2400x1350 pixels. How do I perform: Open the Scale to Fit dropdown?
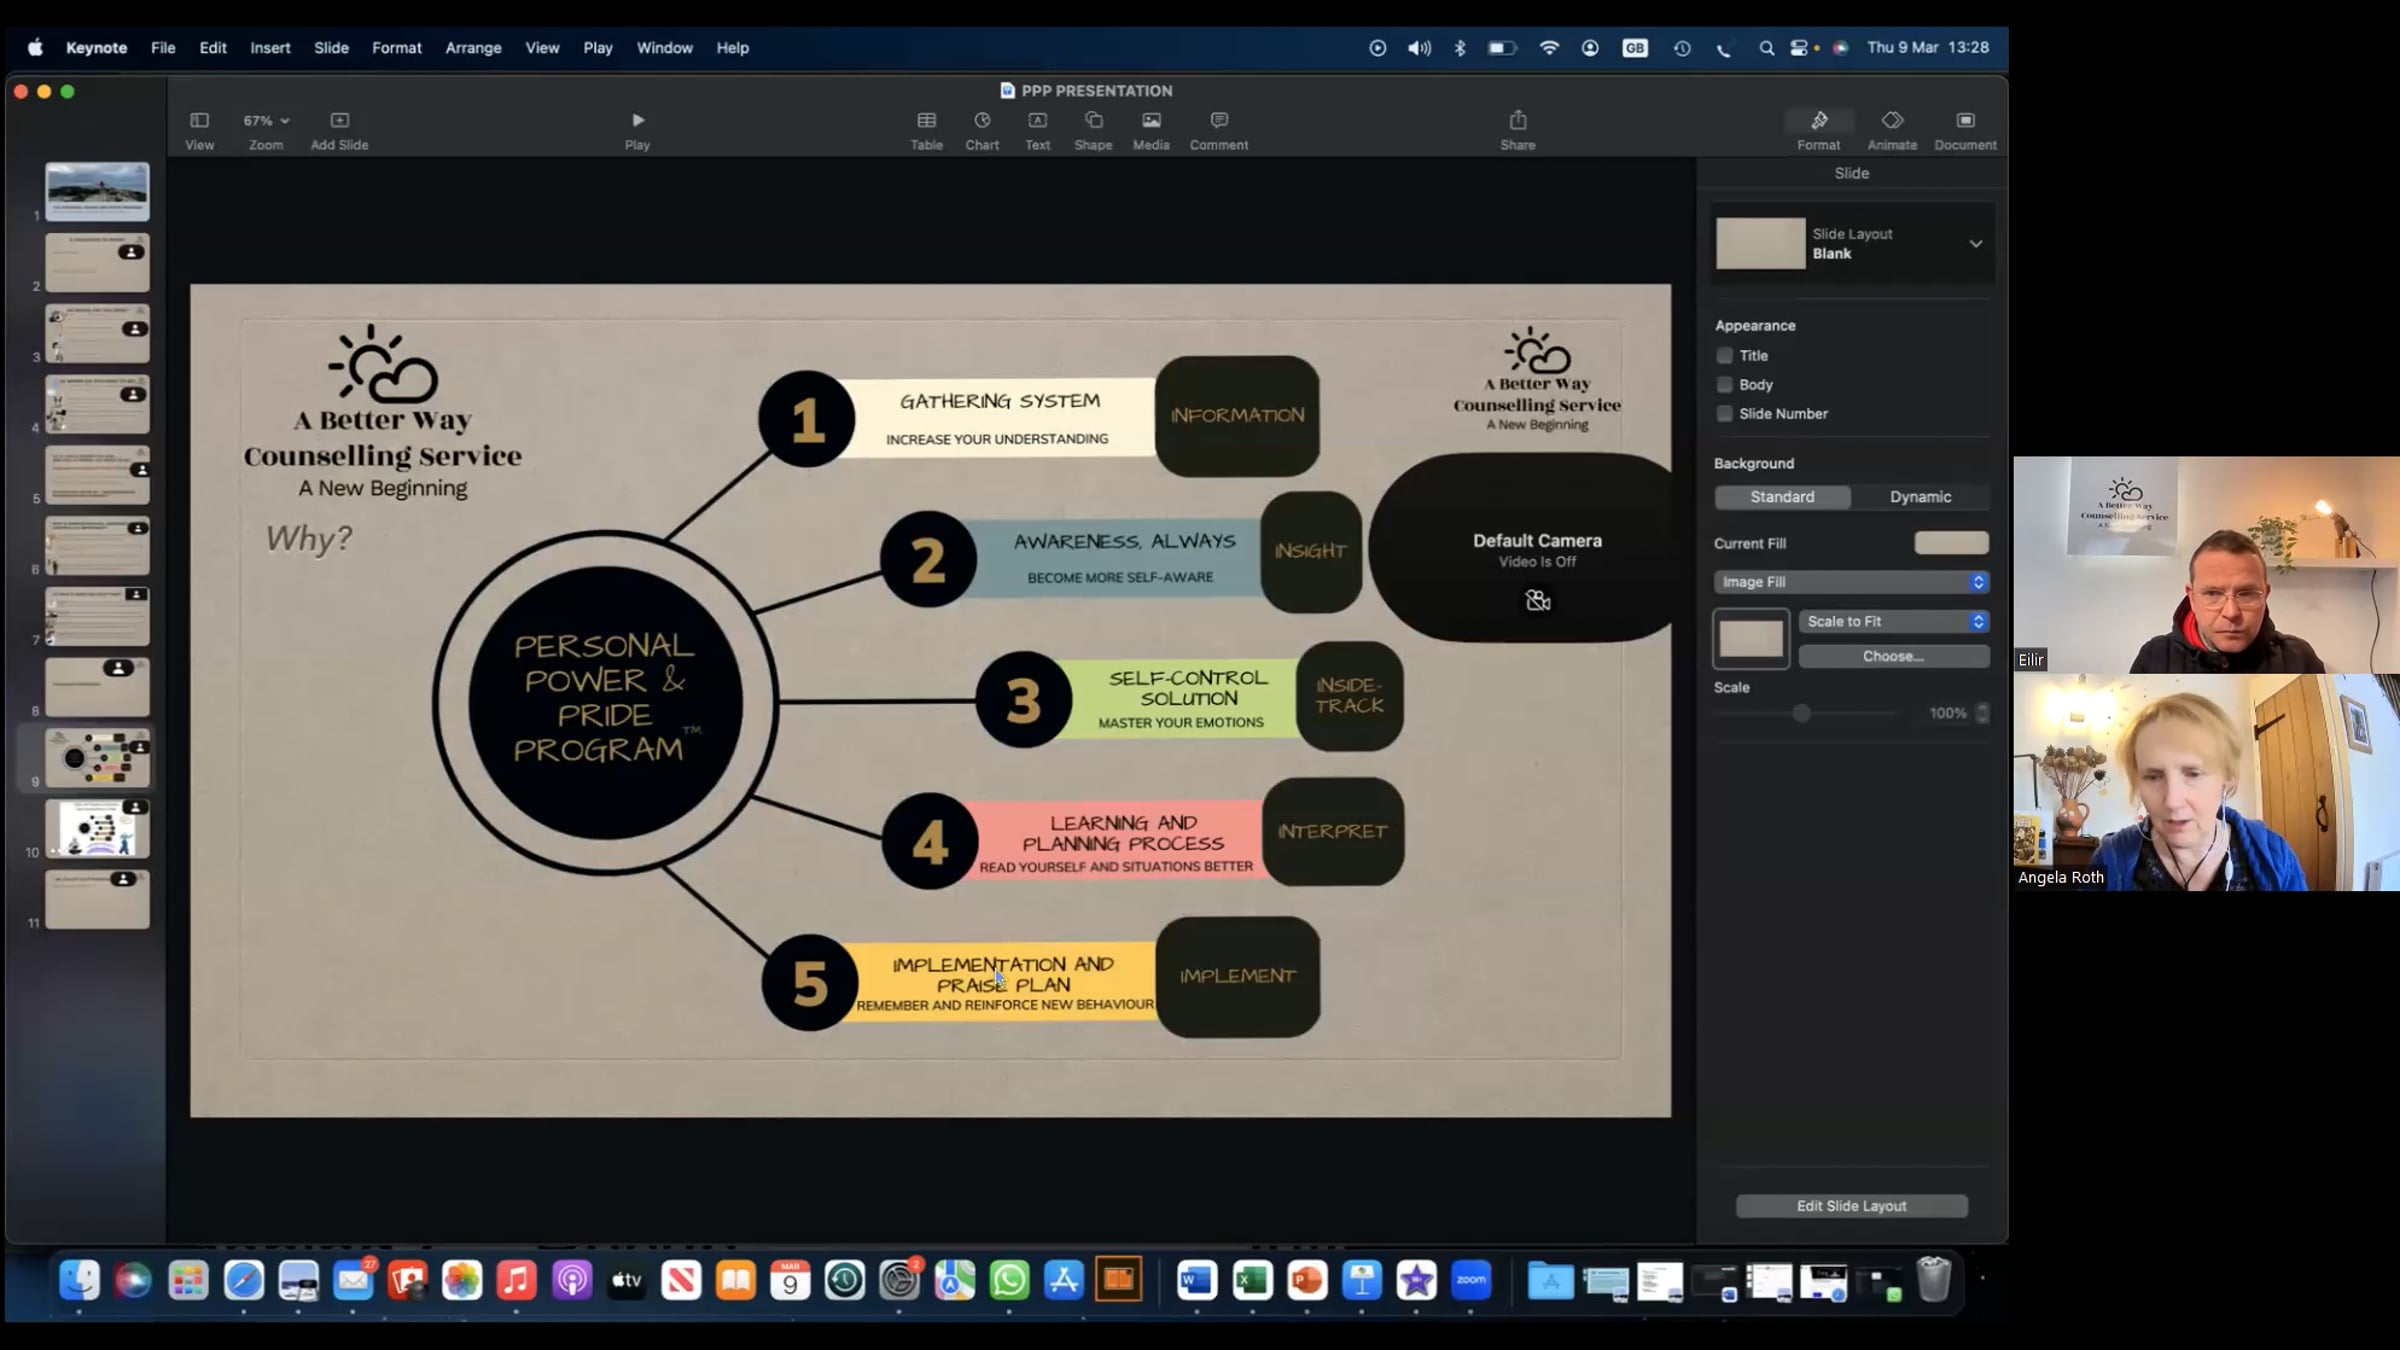pos(1894,622)
